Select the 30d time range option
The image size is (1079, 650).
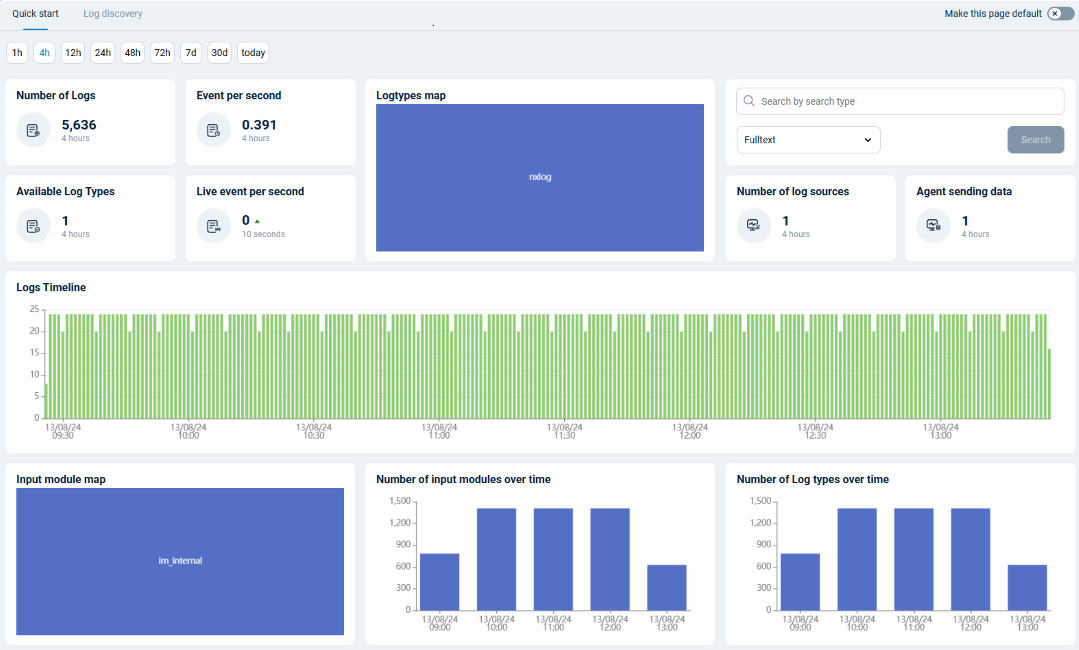click(219, 52)
